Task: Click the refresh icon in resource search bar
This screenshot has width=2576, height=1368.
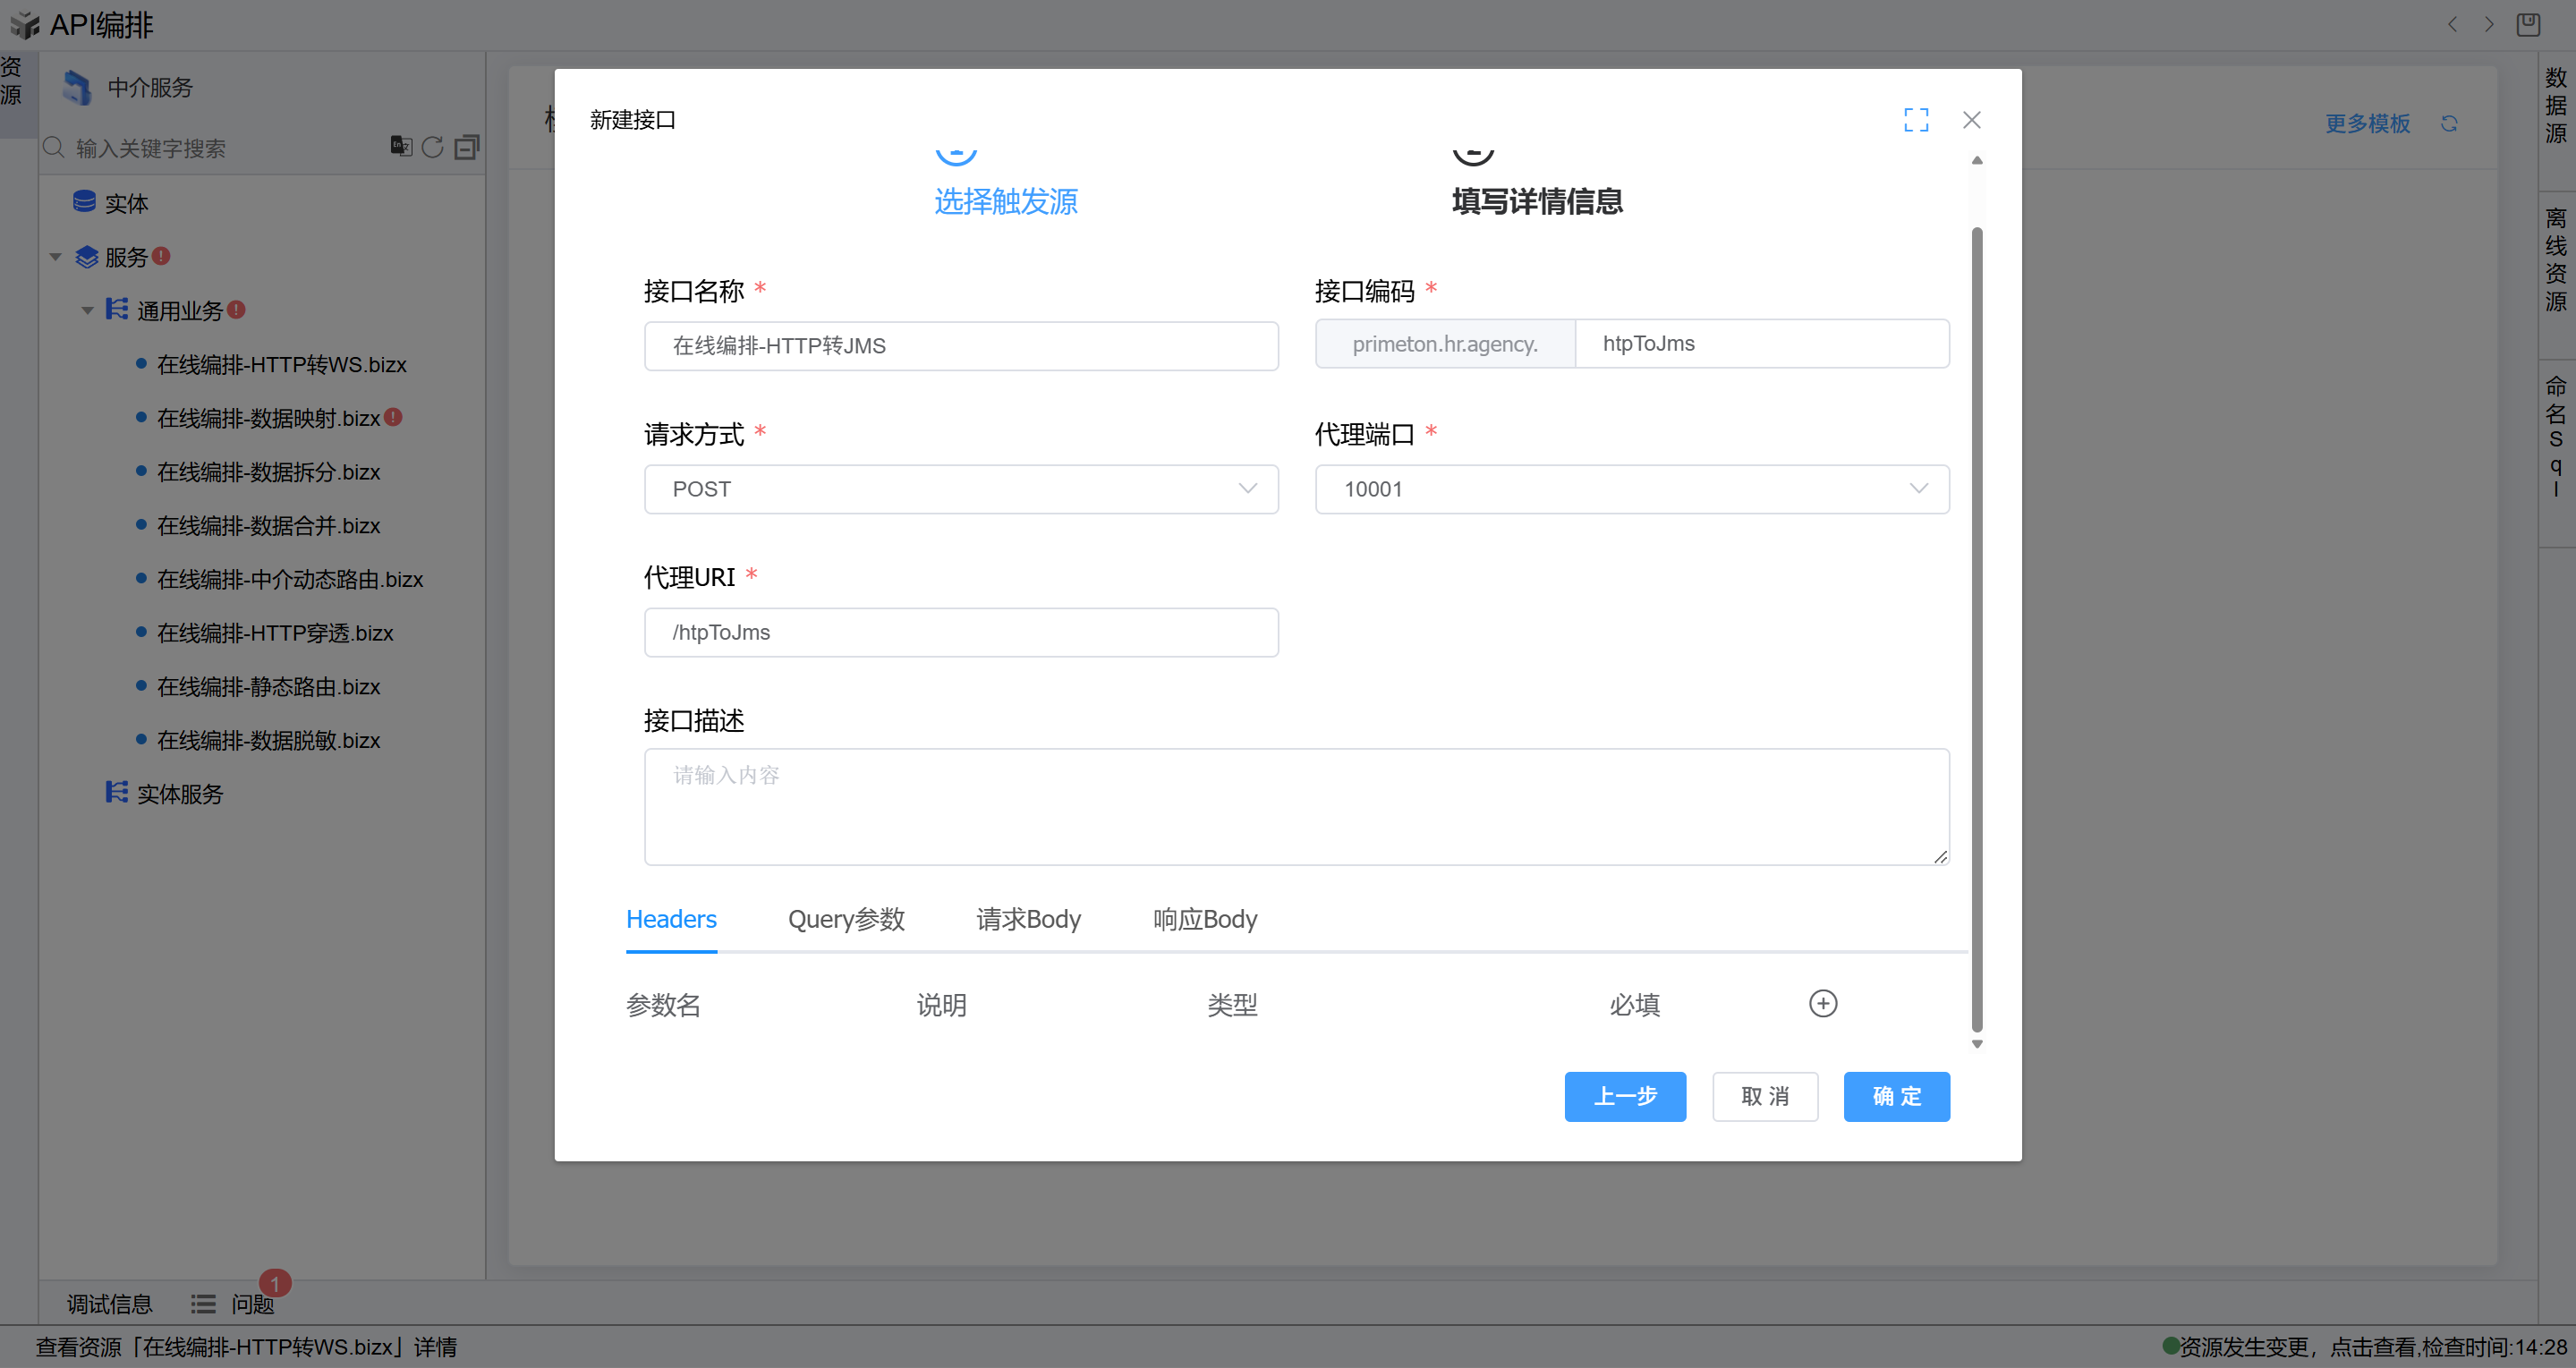Action: coord(432,147)
